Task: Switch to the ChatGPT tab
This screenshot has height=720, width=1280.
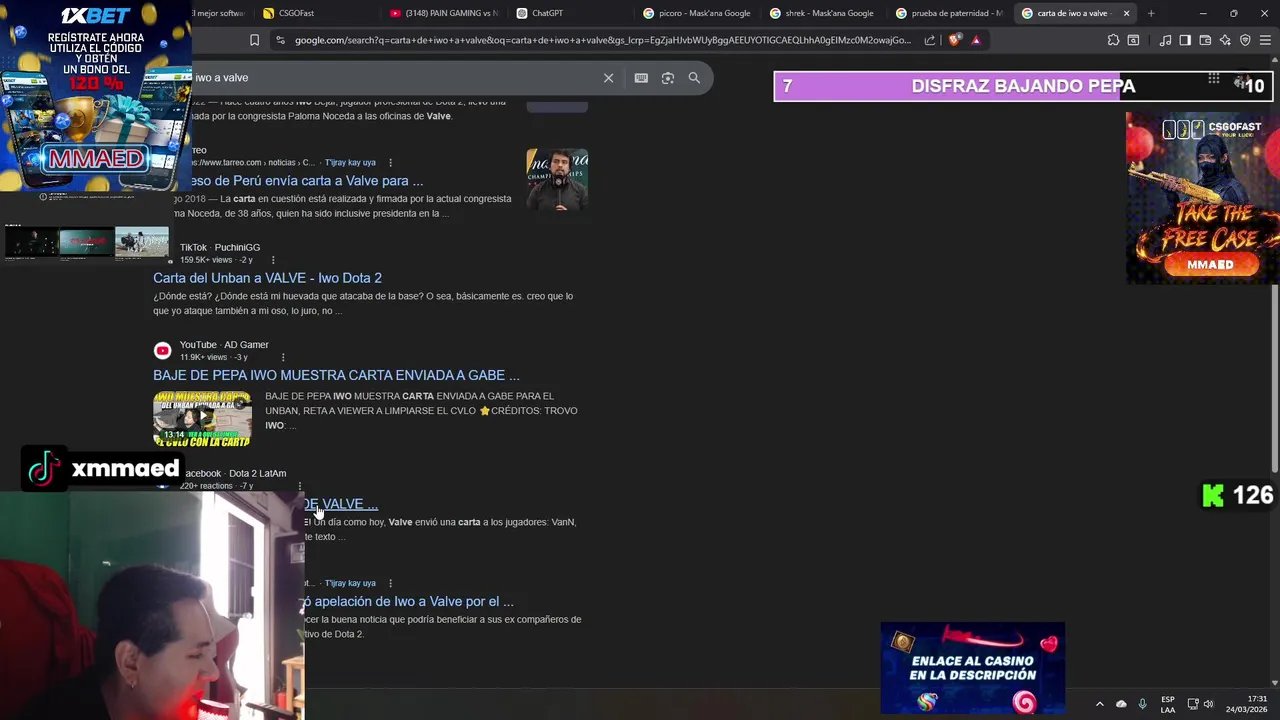Action: [x=570, y=13]
